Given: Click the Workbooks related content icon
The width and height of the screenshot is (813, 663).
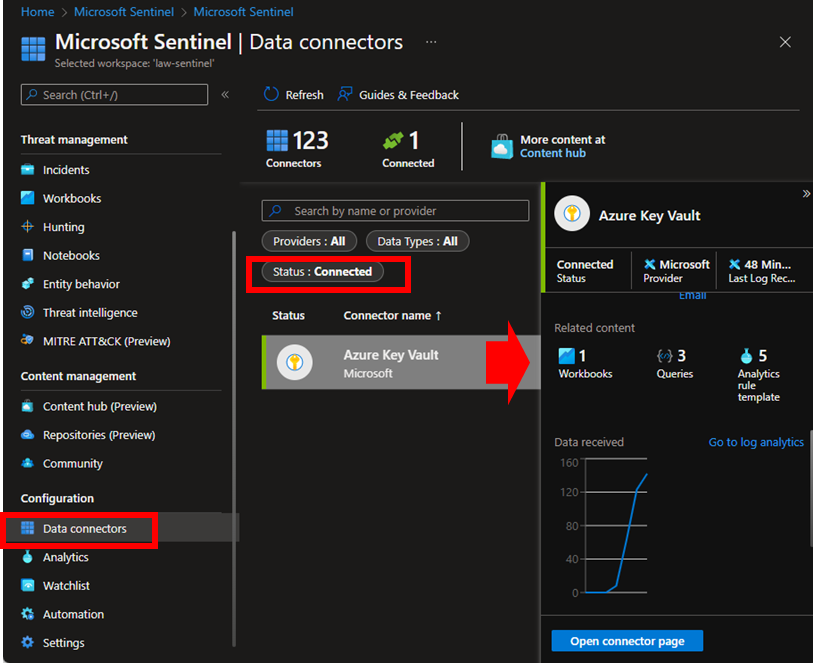Looking at the screenshot, I should [x=567, y=356].
